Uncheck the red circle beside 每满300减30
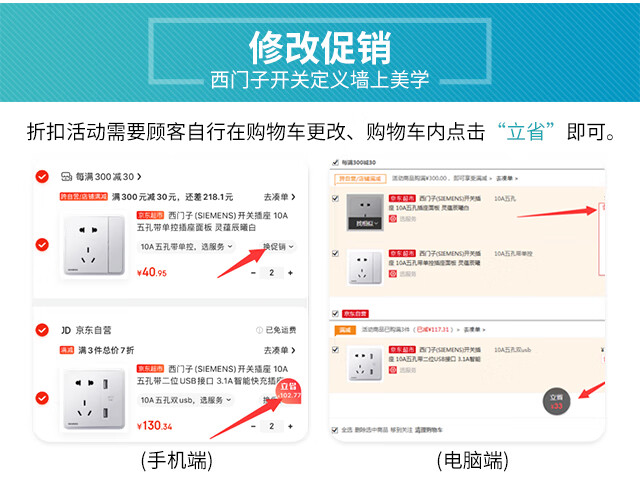640x502 pixels. click(42, 176)
